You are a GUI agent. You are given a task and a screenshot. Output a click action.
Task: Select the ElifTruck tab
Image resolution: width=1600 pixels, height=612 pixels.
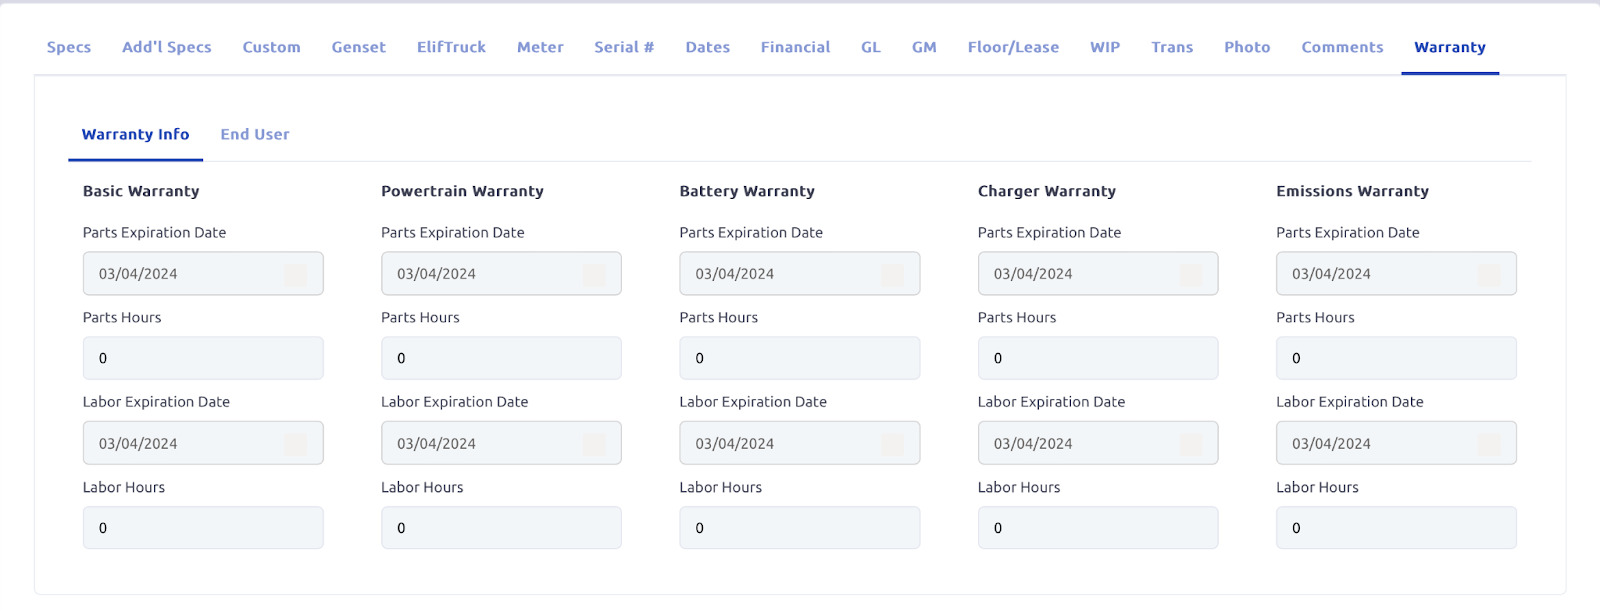451,47
